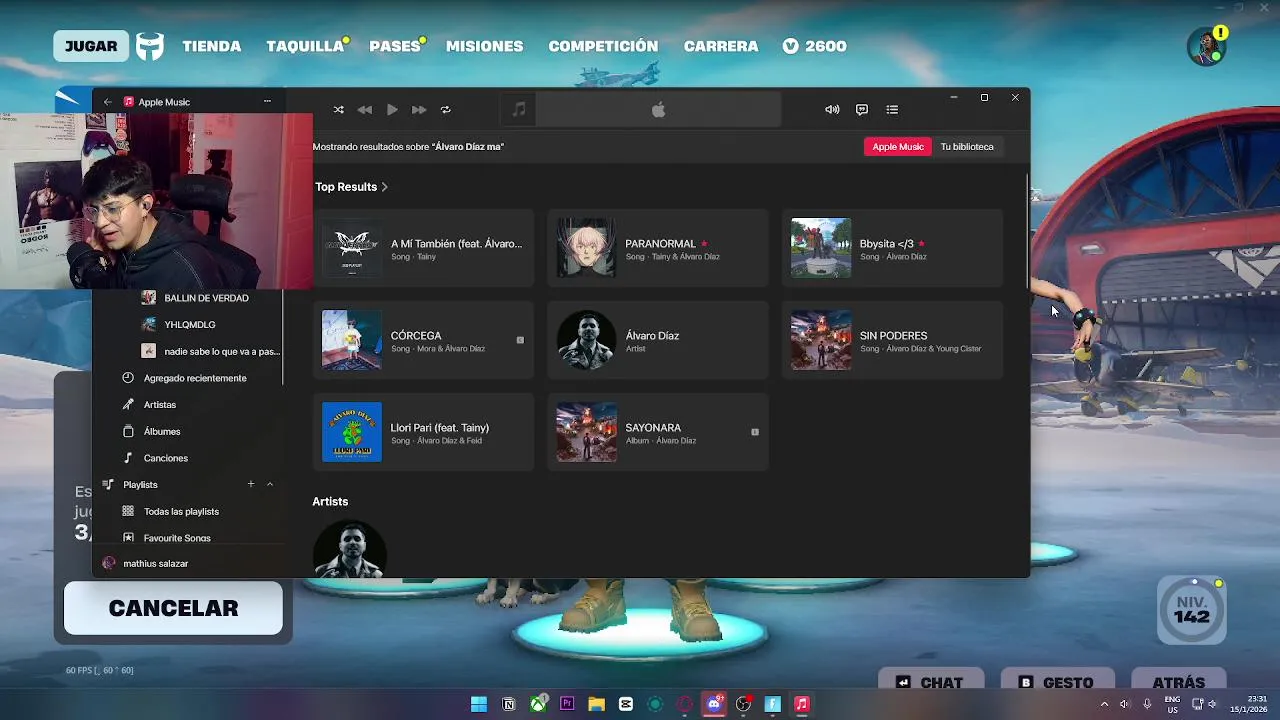Toggle repeat mode

[446, 110]
